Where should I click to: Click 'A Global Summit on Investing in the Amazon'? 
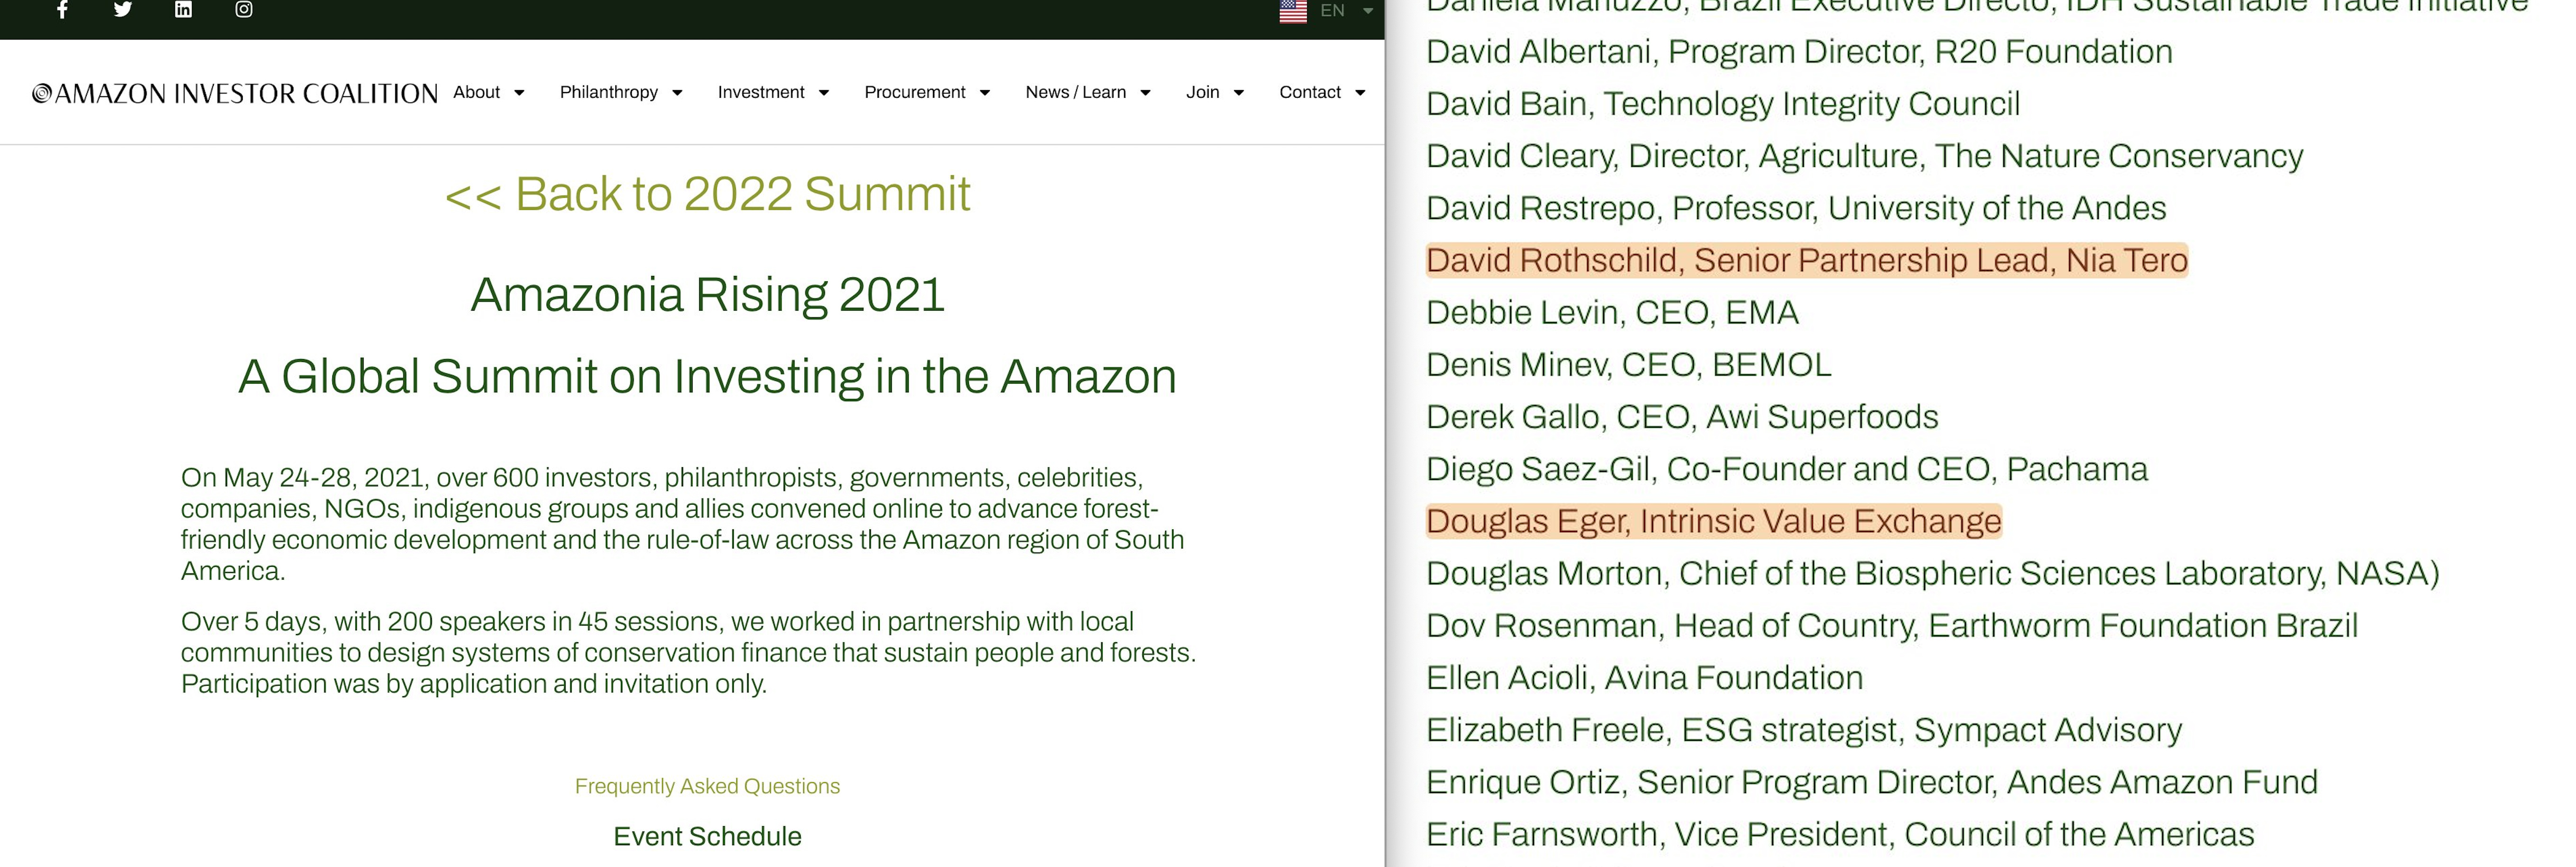[707, 377]
